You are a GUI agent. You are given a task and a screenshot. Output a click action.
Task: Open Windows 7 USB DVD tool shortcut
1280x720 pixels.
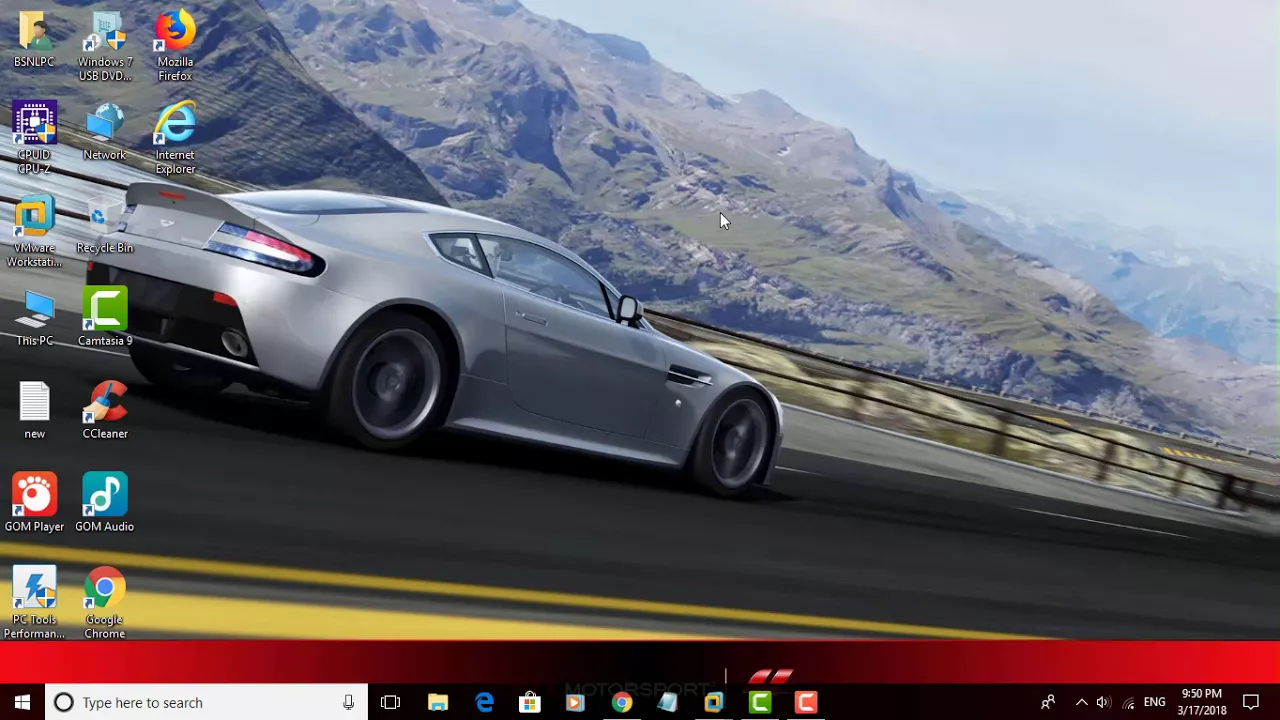pos(105,47)
